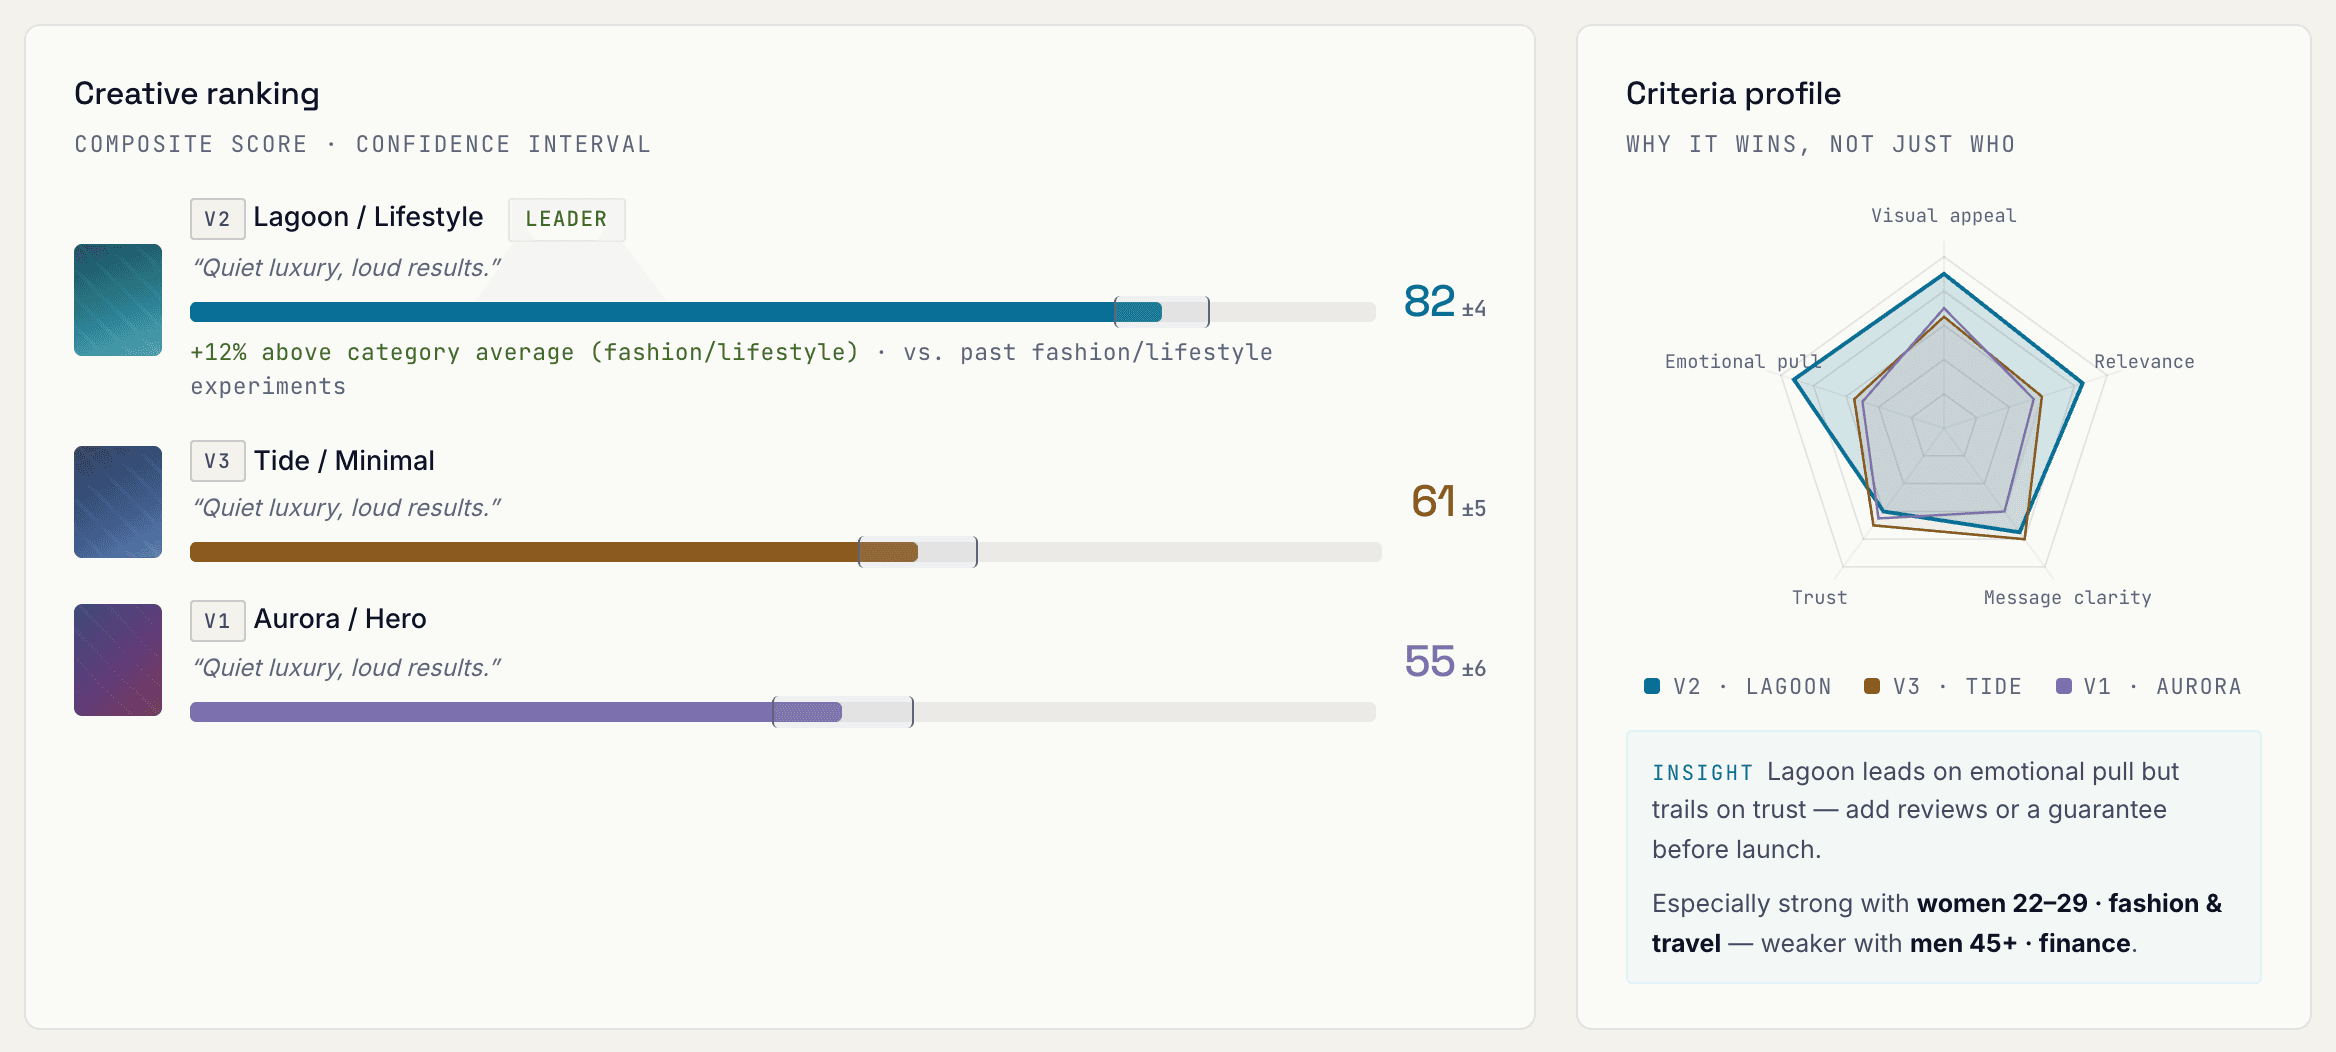Click the LEADER tag on Lagoon
Screen dimensions: 2336x1052
pos(567,219)
